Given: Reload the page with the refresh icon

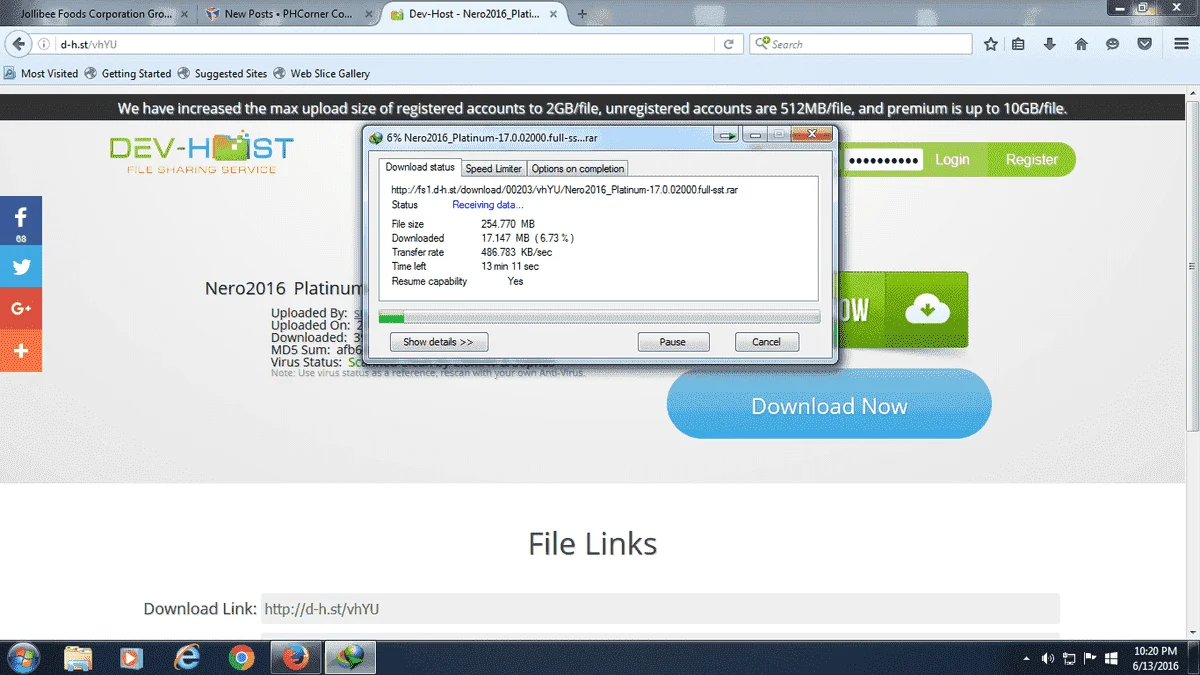Looking at the screenshot, I should [729, 44].
